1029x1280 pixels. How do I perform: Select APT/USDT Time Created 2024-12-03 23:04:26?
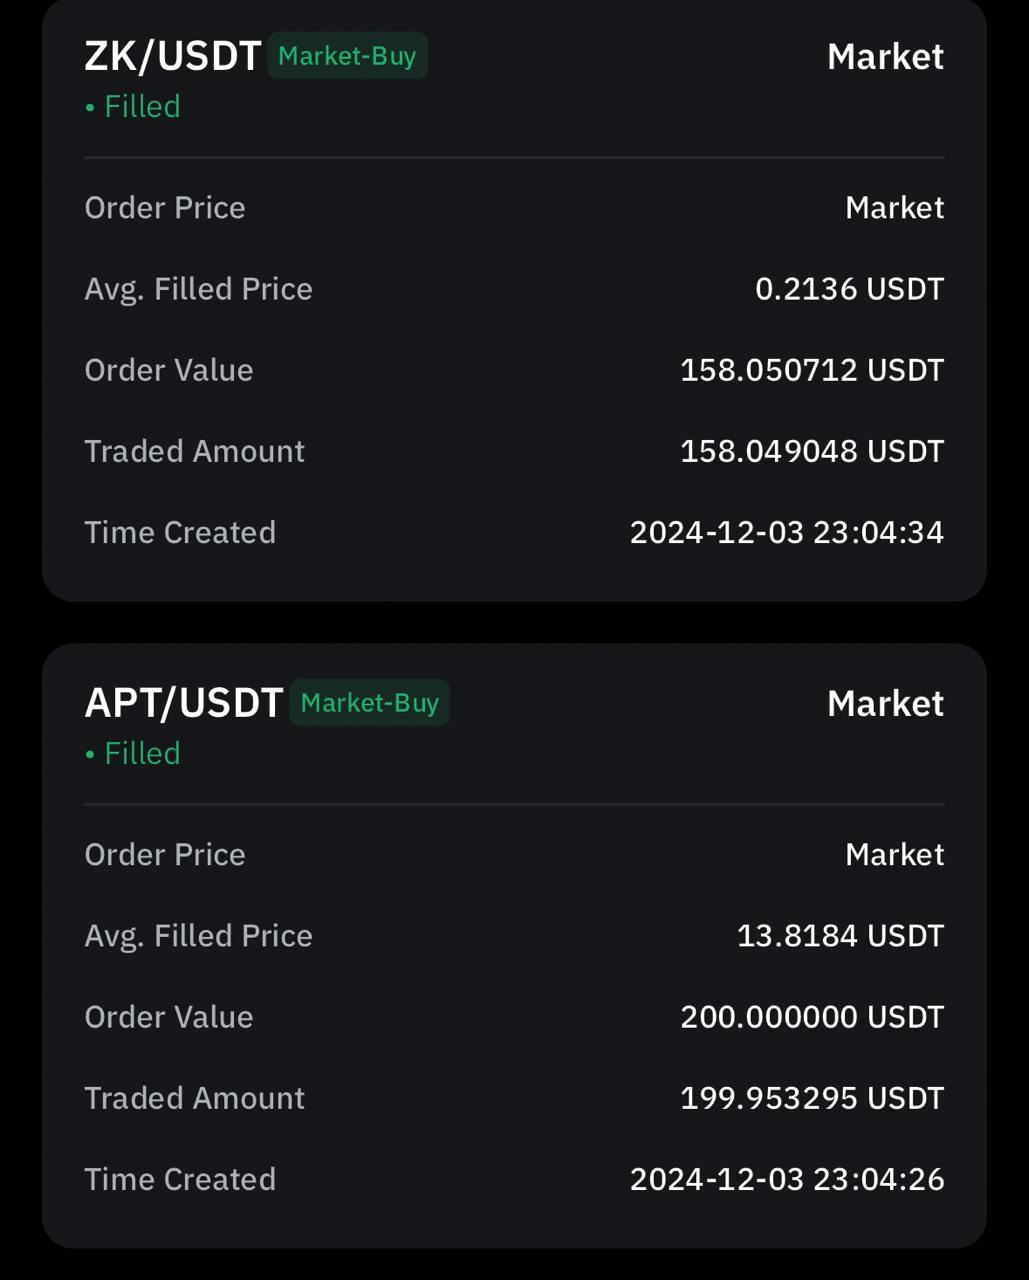tap(787, 1179)
